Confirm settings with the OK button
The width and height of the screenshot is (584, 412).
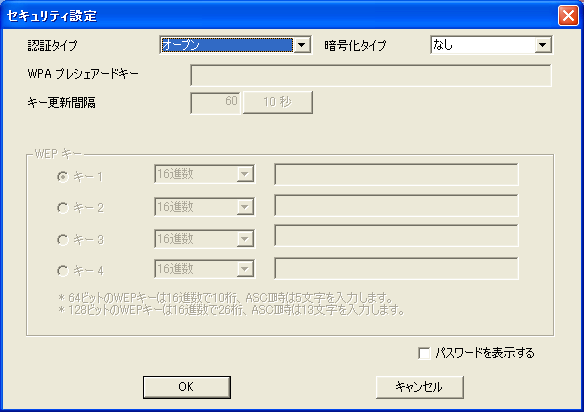(x=187, y=387)
